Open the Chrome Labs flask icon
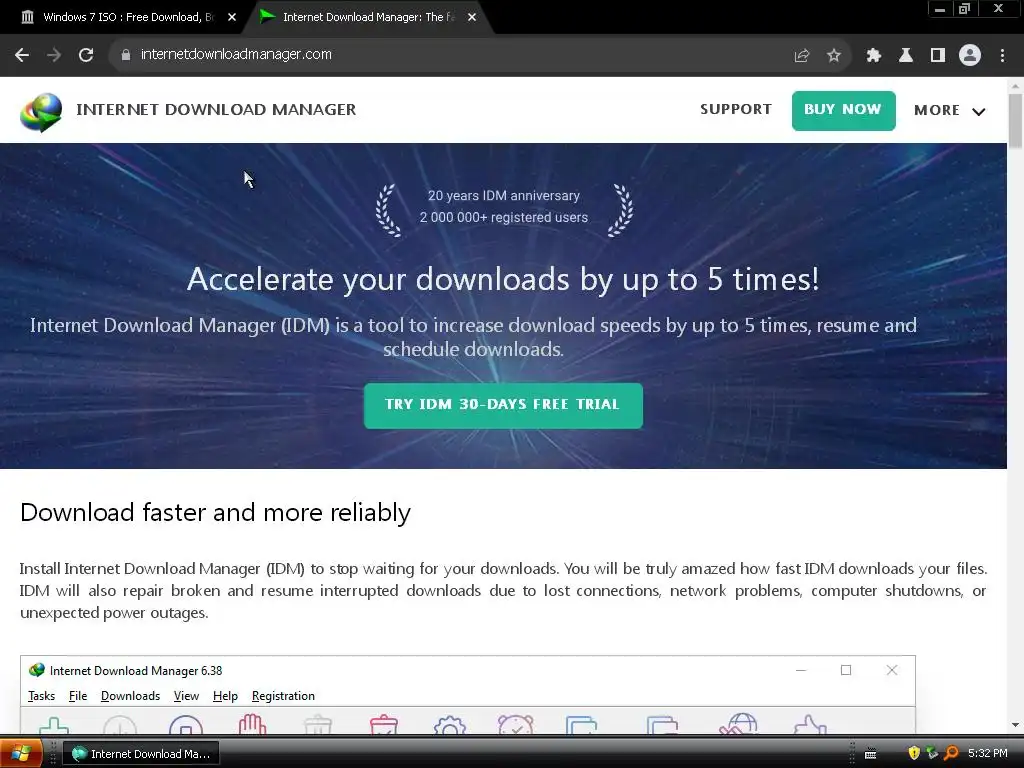Image resolution: width=1024 pixels, height=768 pixels. (906, 56)
